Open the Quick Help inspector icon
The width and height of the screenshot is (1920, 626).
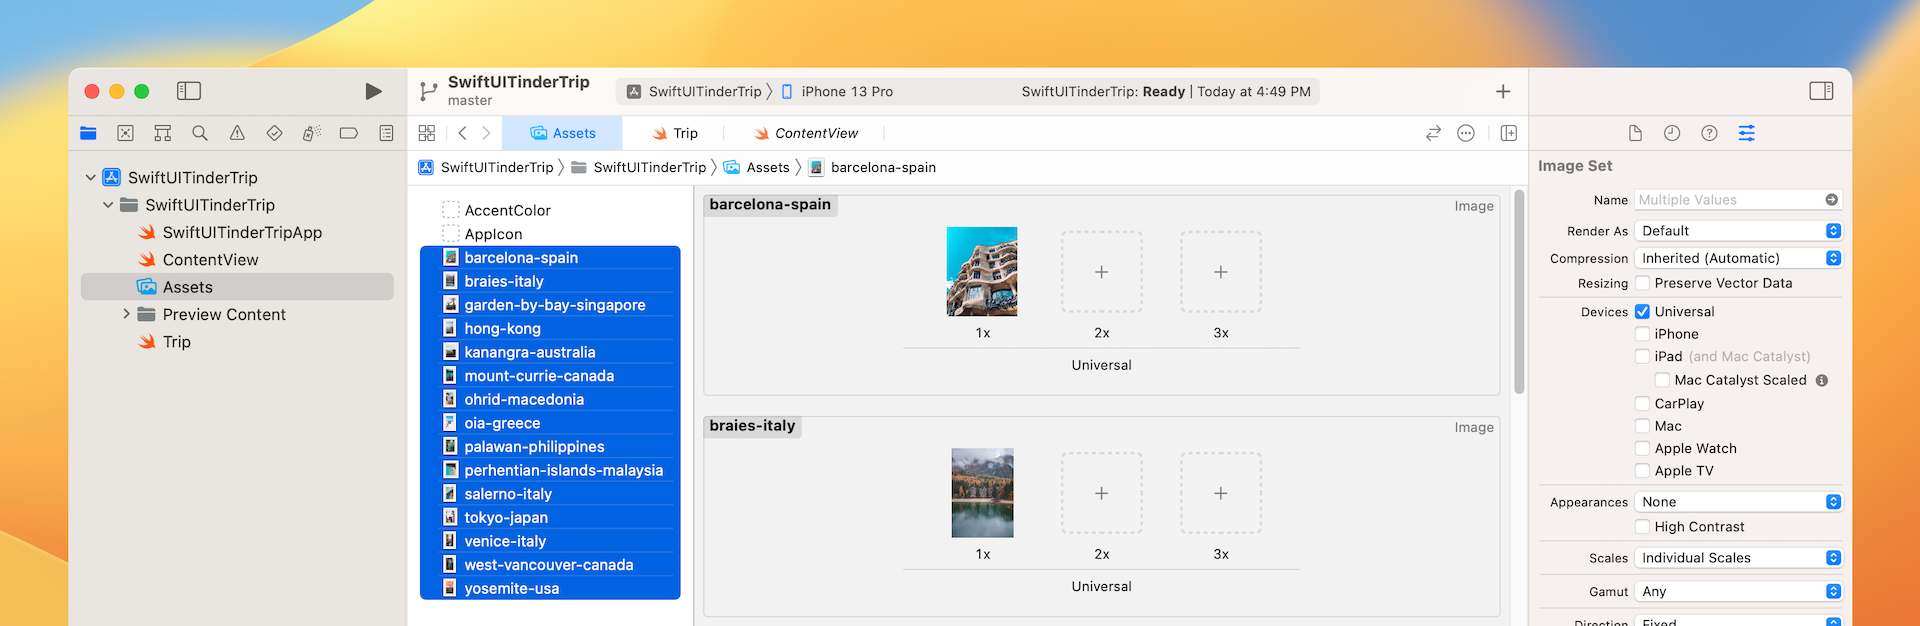coord(1709,133)
